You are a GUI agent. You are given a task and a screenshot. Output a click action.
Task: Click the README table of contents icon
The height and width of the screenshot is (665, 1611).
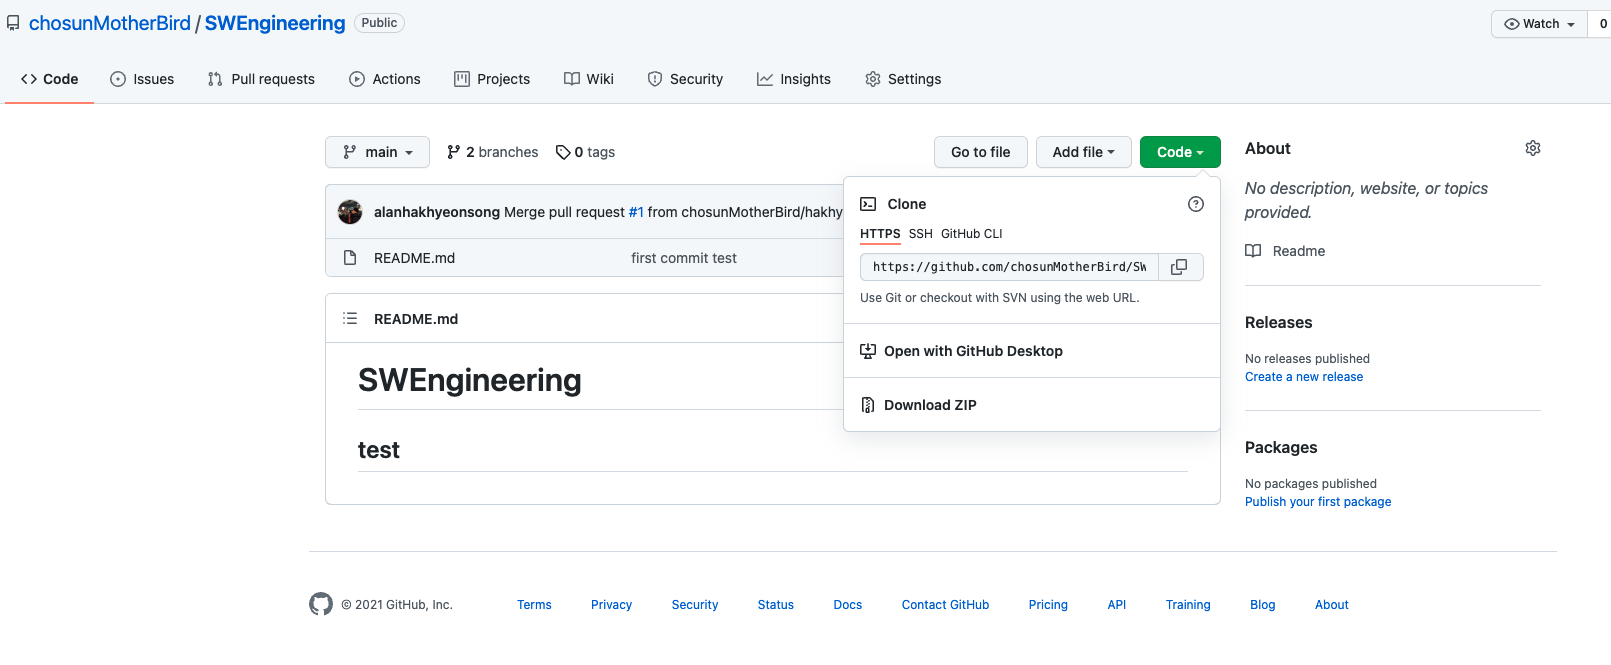tap(350, 319)
